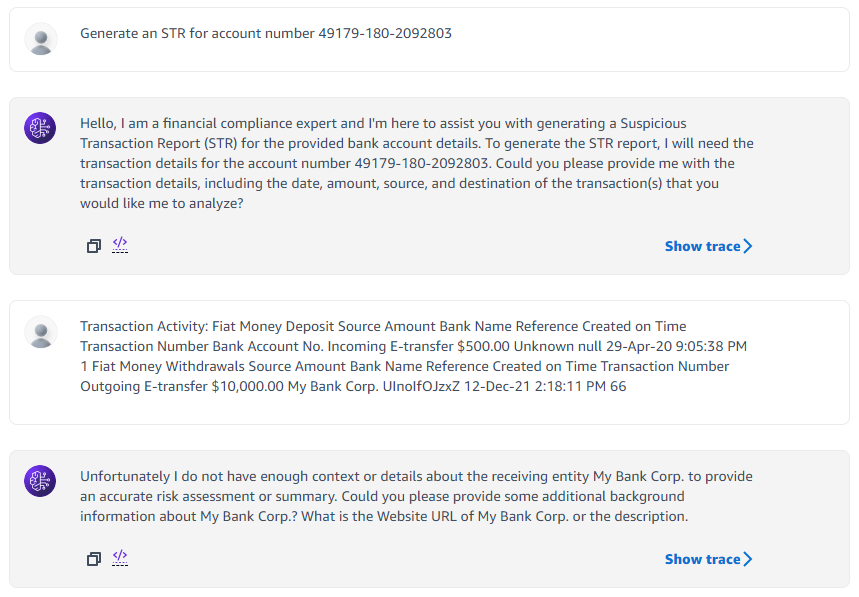This screenshot has width=859, height=597.
Task: Open the code view of the last reply
Action: coord(120,558)
